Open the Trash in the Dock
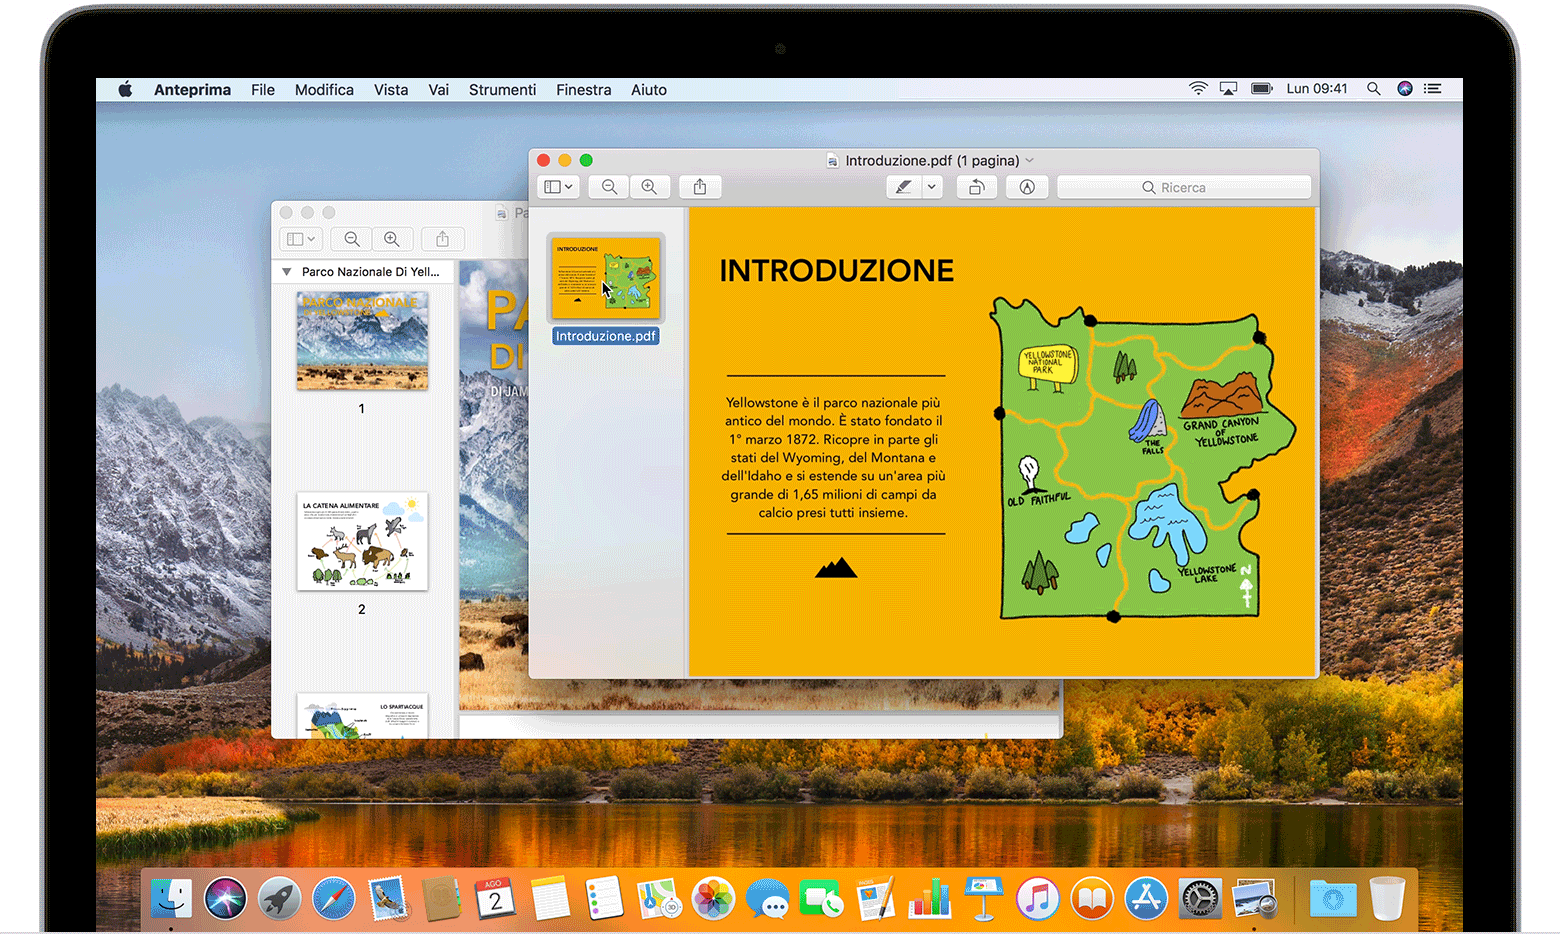 click(1386, 898)
